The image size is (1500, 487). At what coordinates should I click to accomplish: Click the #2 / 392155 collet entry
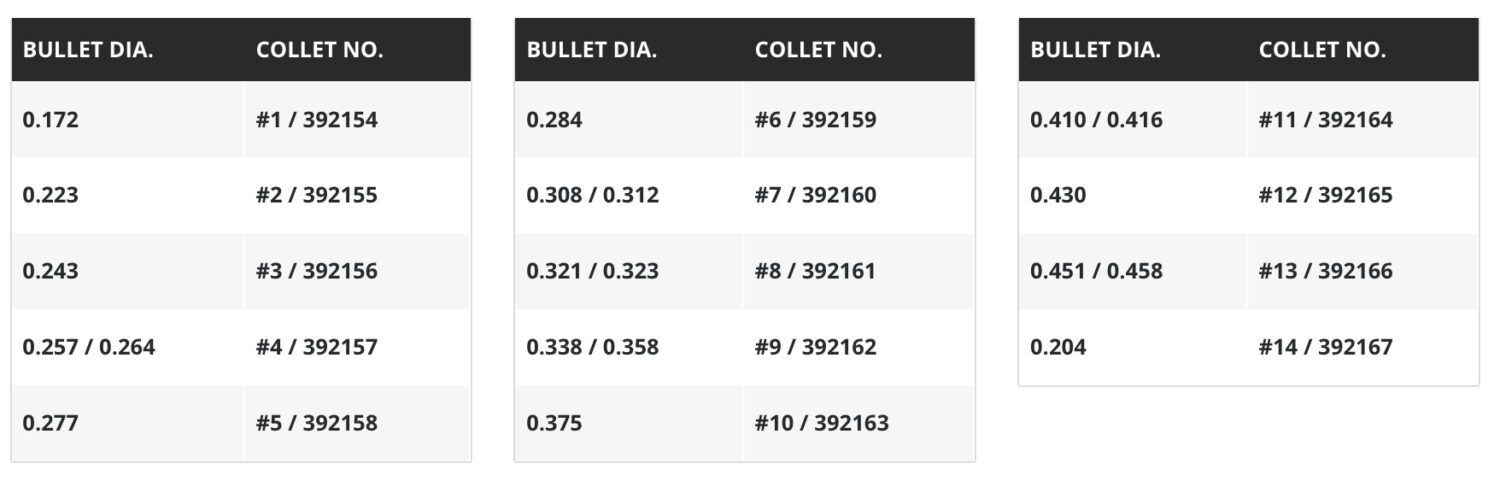[357, 195]
